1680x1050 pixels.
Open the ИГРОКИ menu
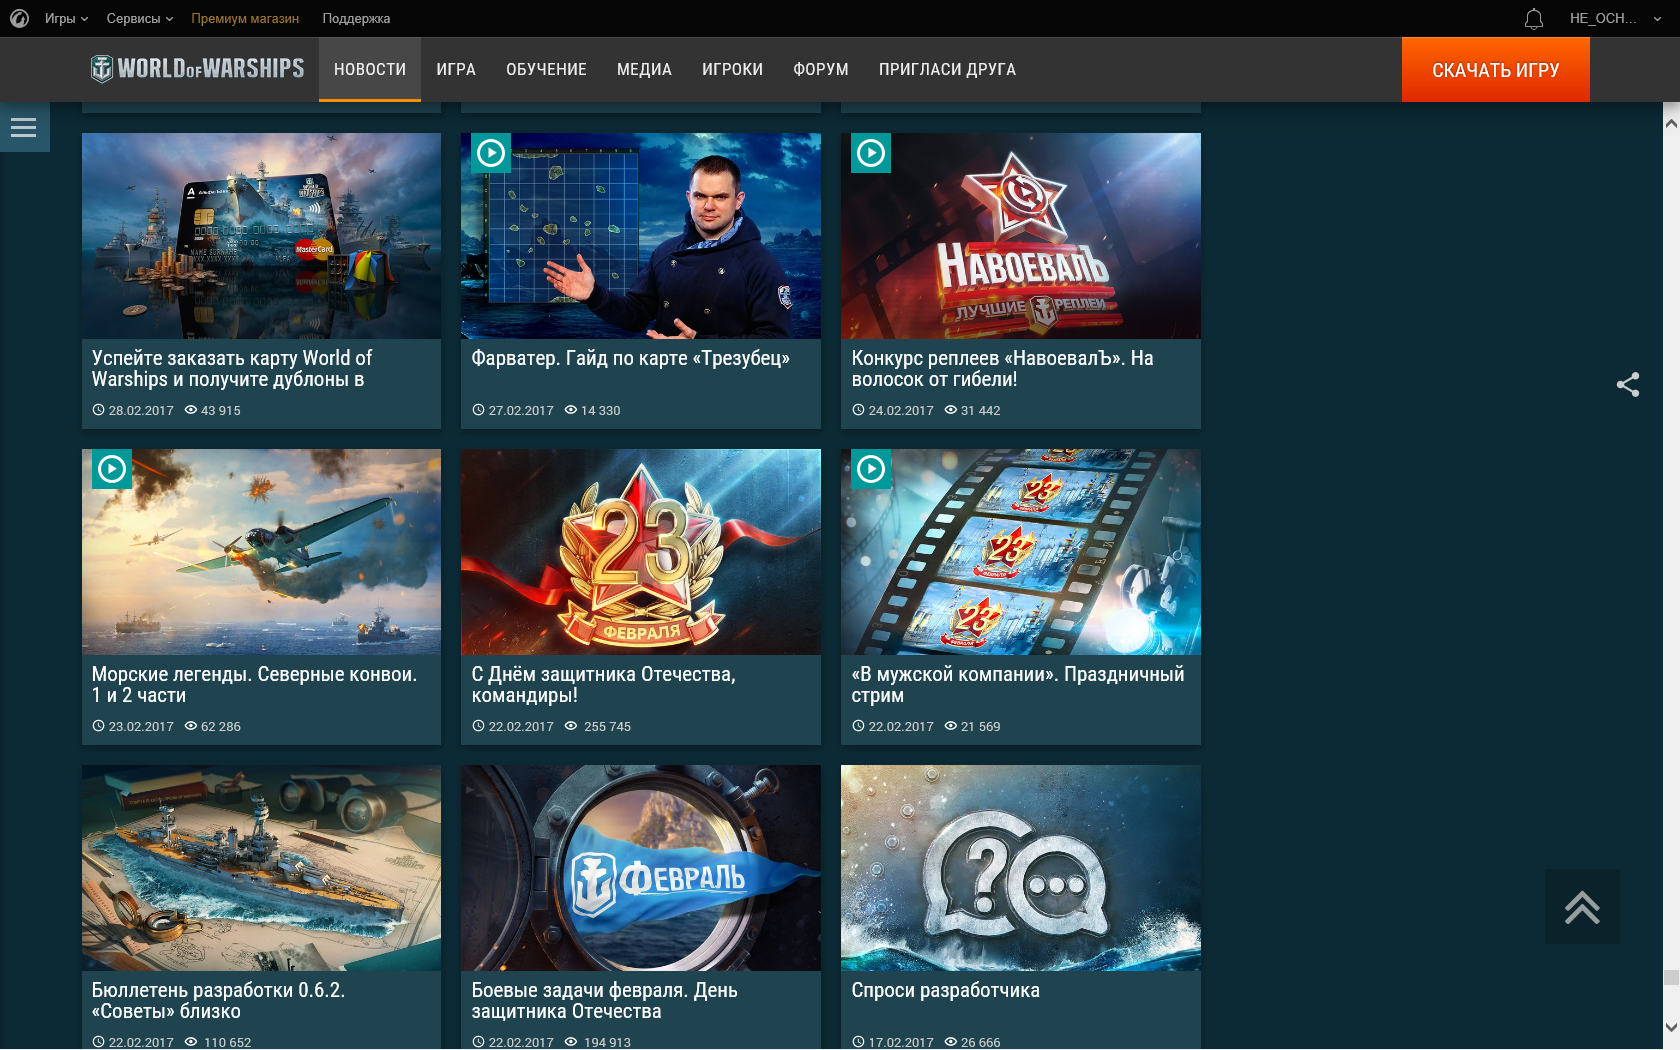click(732, 69)
